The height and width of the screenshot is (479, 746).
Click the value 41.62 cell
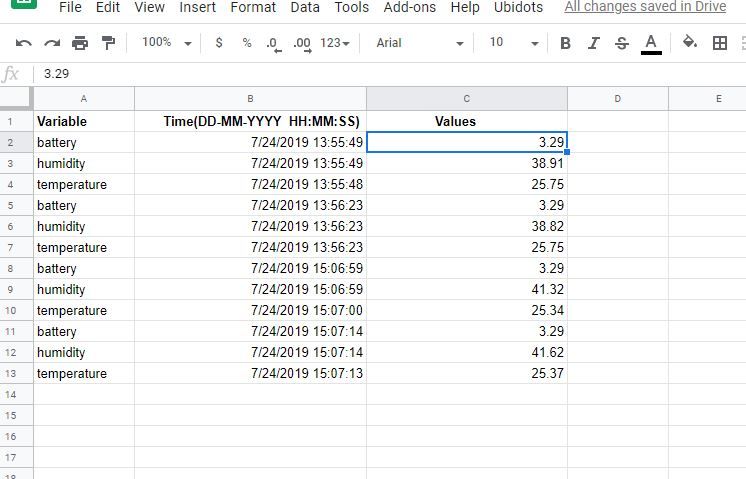(467, 352)
